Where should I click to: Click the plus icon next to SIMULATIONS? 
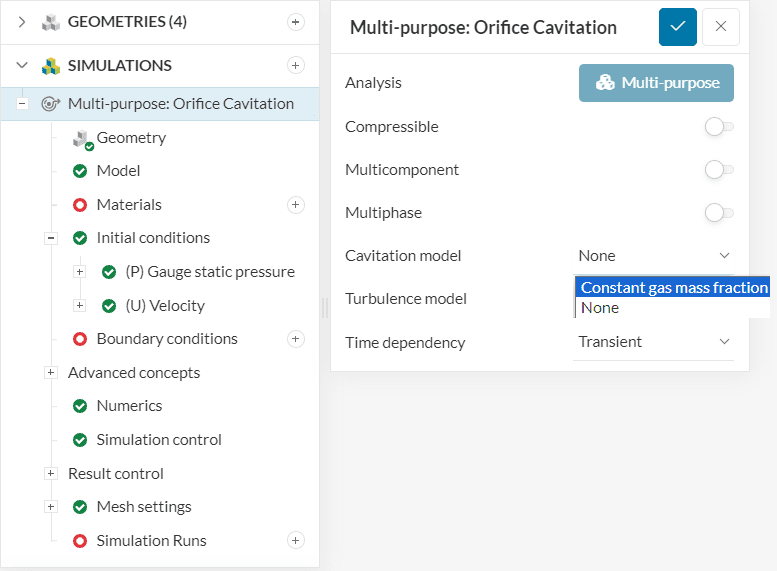click(x=295, y=66)
